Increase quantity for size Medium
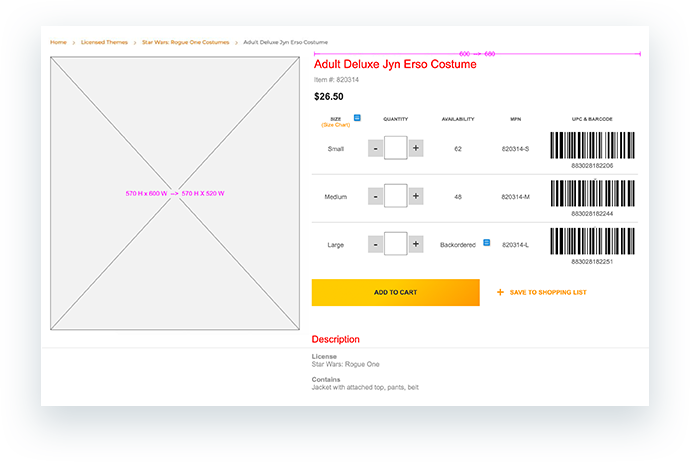The height and width of the screenshot is (462, 690). [416, 196]
